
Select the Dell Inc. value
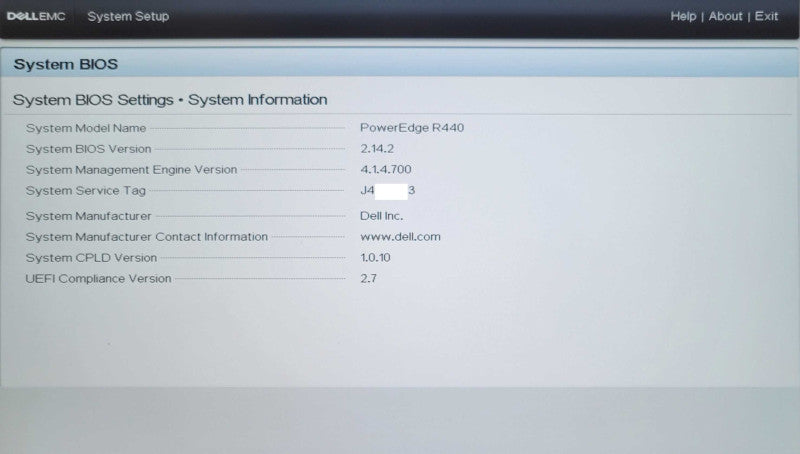381,216
